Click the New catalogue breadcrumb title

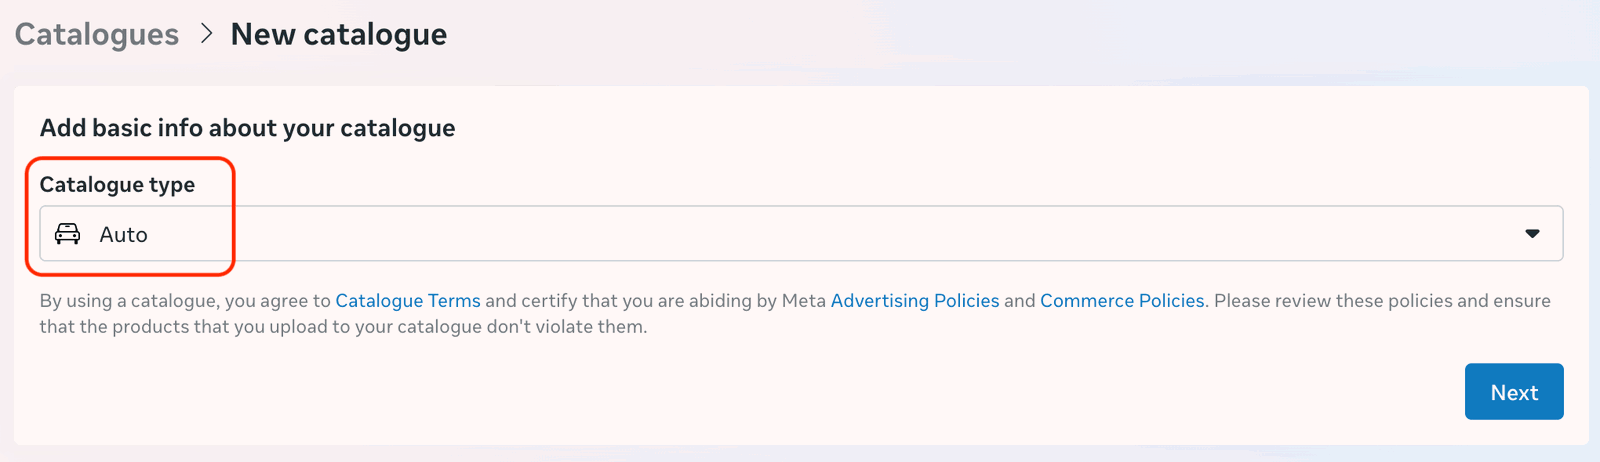[x=338, y=34]
